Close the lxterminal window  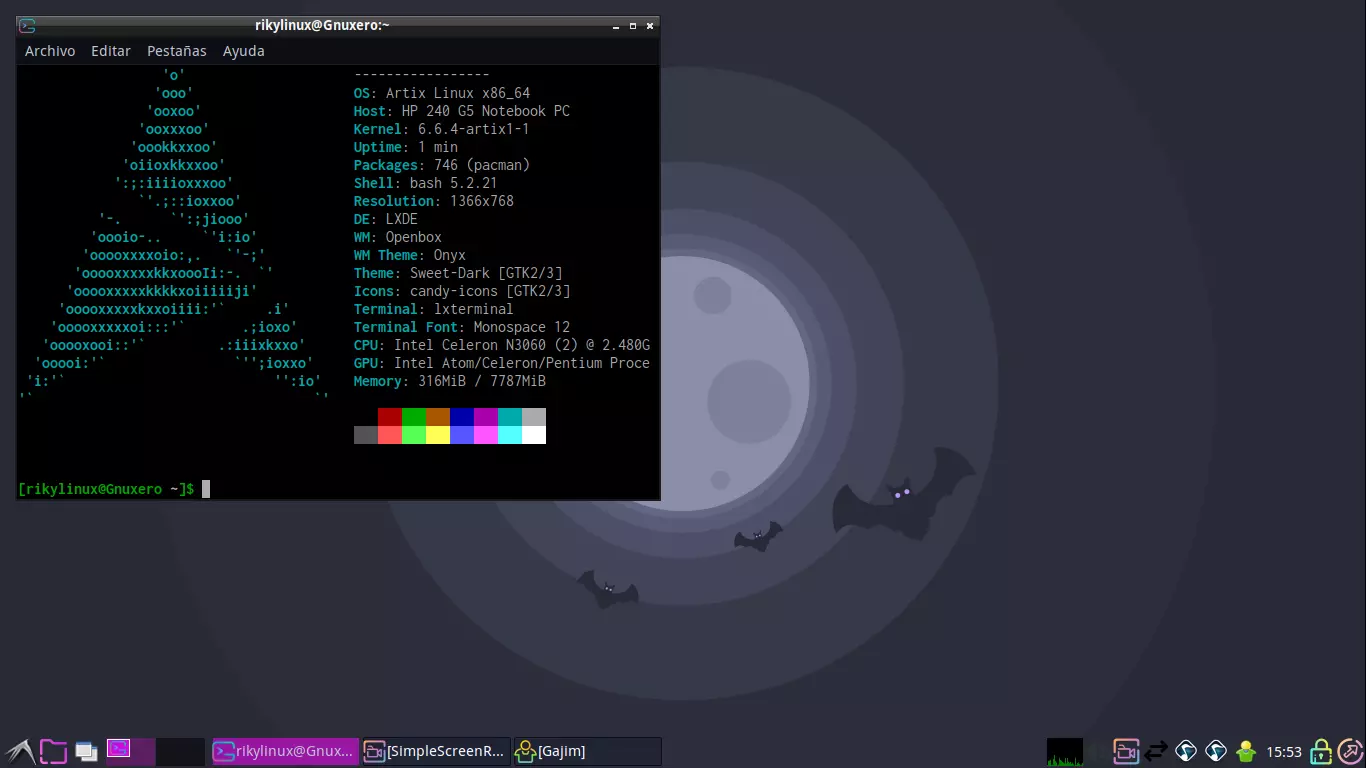[x=649, y=26]
